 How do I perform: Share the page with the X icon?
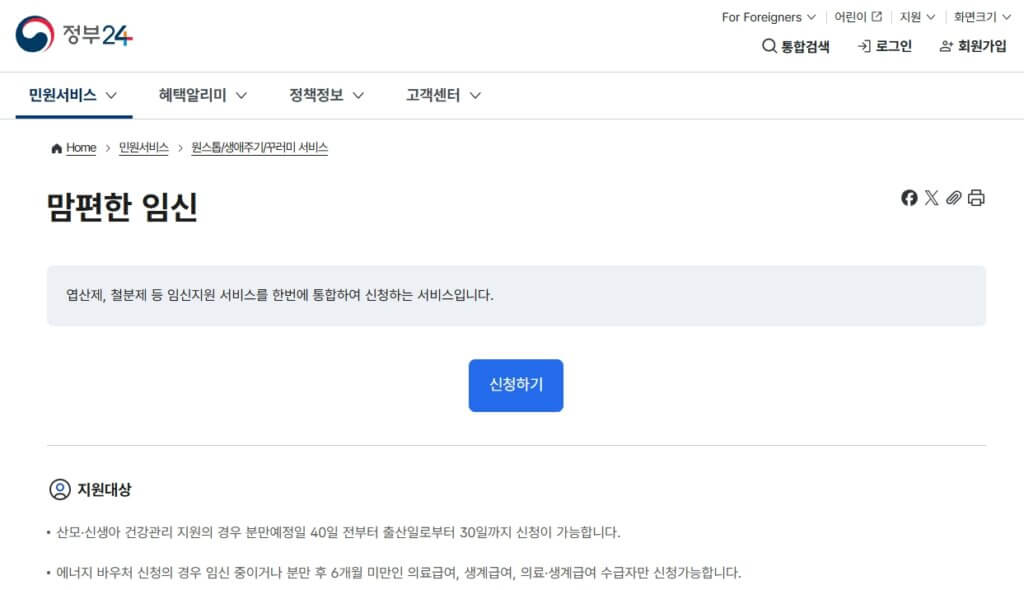tap(931, 198)
